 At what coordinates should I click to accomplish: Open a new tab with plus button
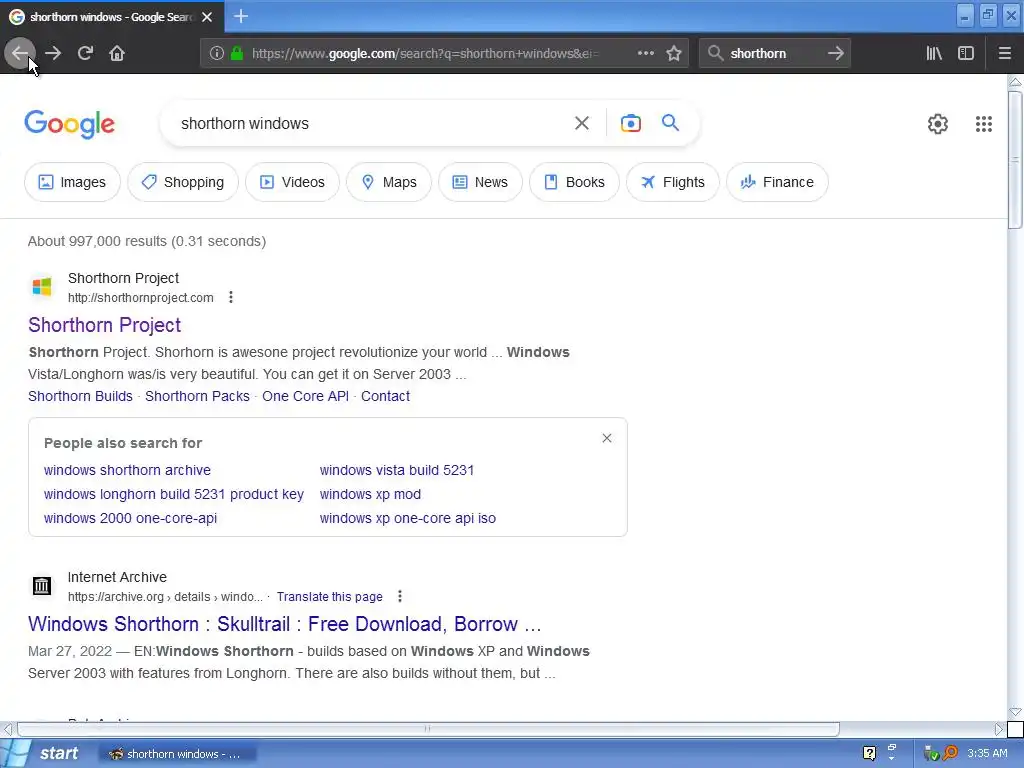coord(241,16)
